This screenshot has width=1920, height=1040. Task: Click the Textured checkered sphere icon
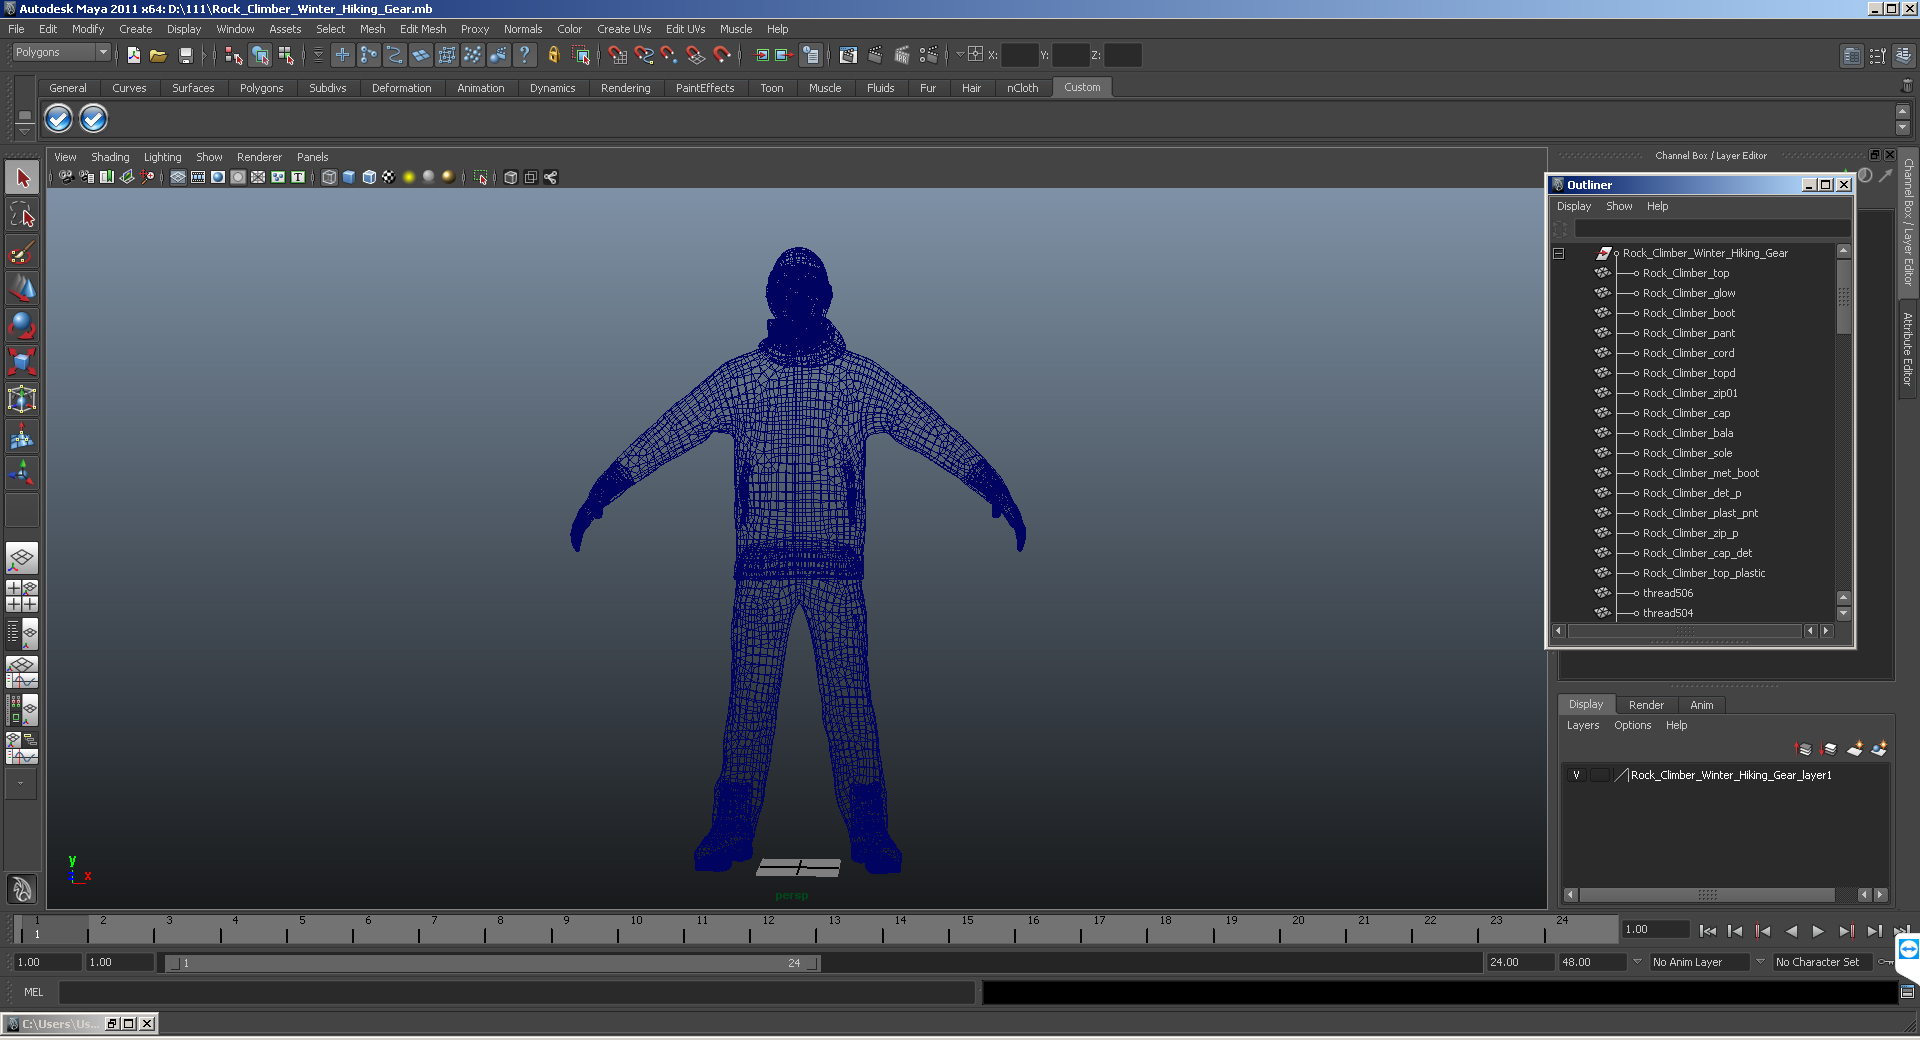click(389, 177)
